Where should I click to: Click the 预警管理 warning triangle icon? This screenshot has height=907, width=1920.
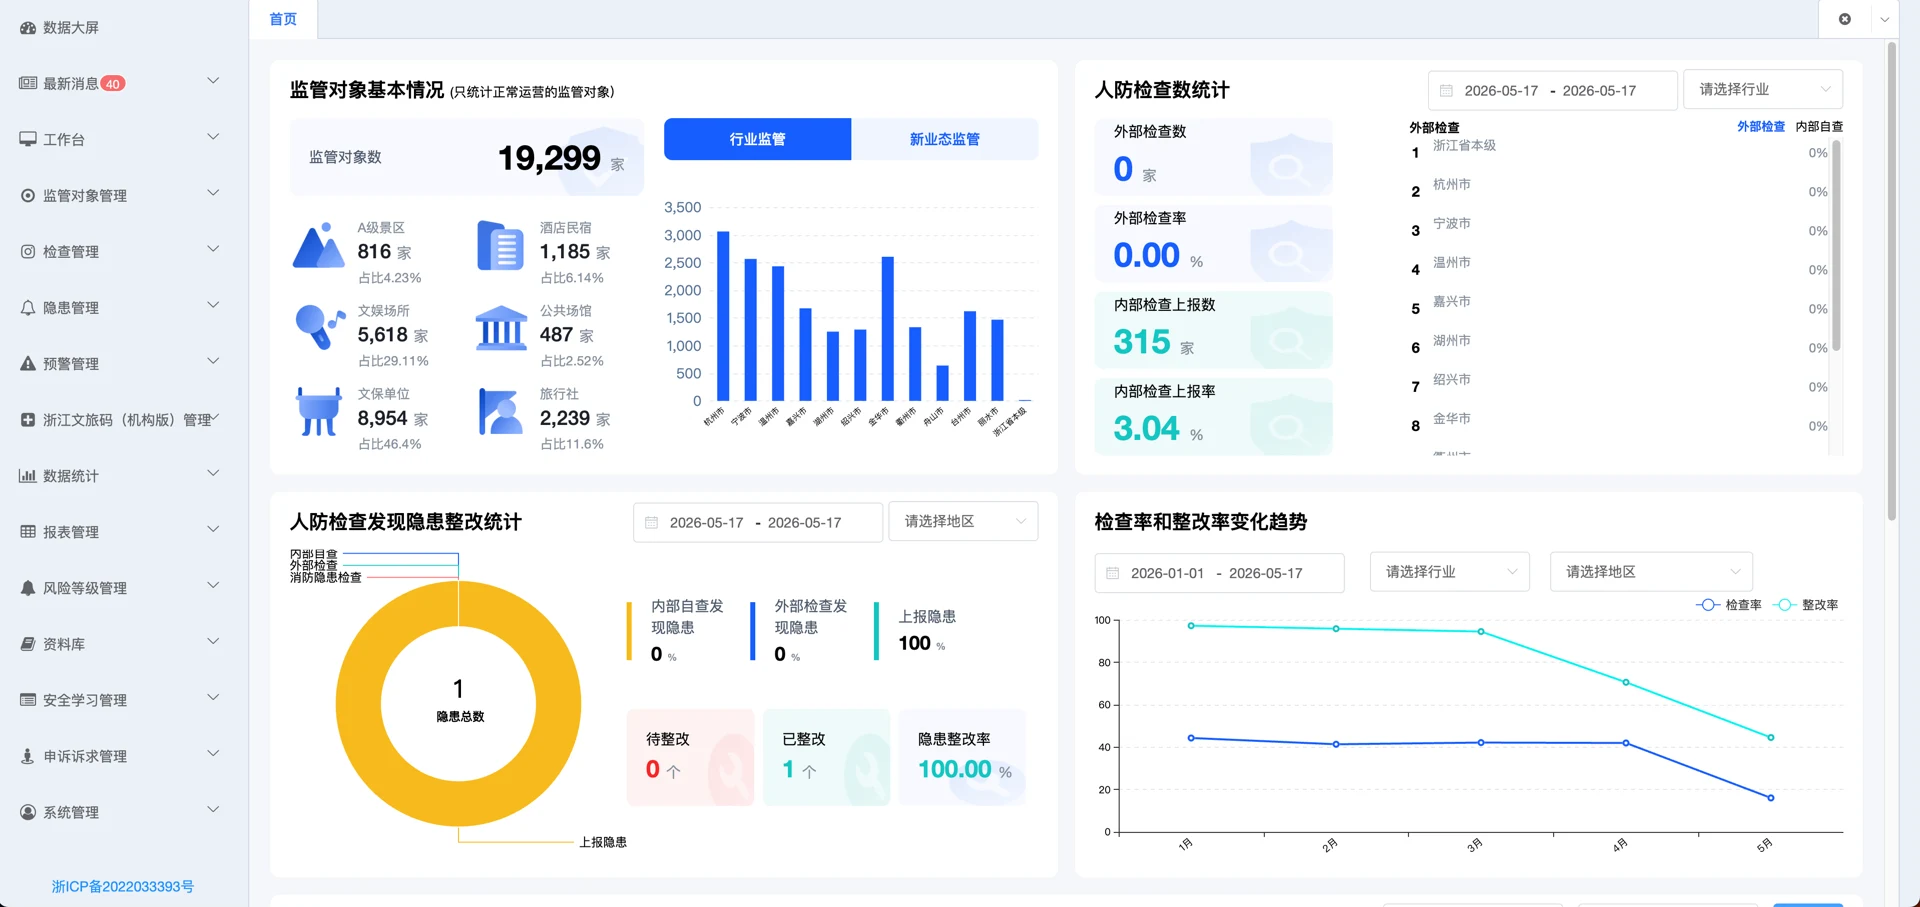click(x=28, y=363)
